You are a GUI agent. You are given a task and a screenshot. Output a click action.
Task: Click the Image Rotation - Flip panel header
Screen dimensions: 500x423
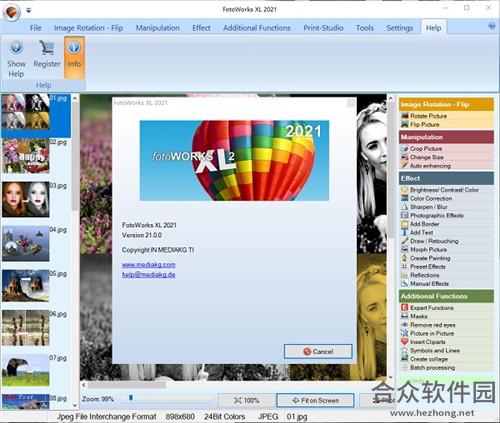pyautogui.click(x=446, y=104)
